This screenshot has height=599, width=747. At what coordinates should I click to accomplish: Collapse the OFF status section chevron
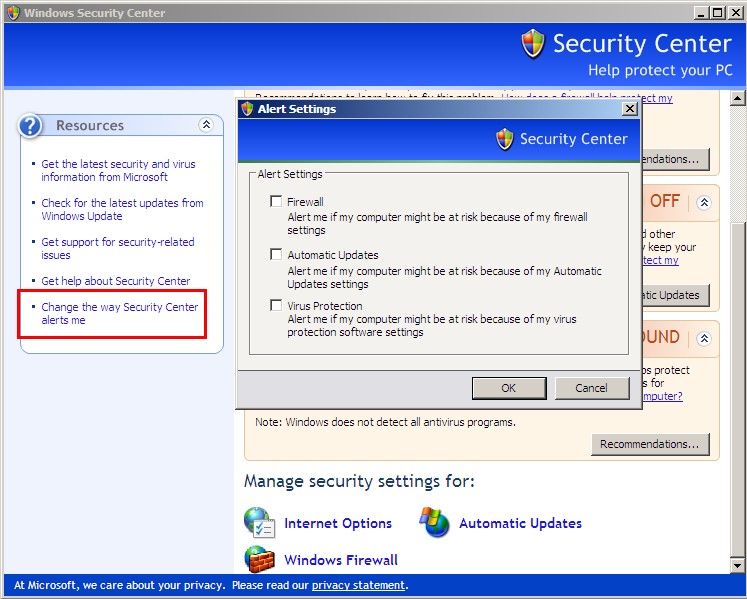(x=704, y=203)
